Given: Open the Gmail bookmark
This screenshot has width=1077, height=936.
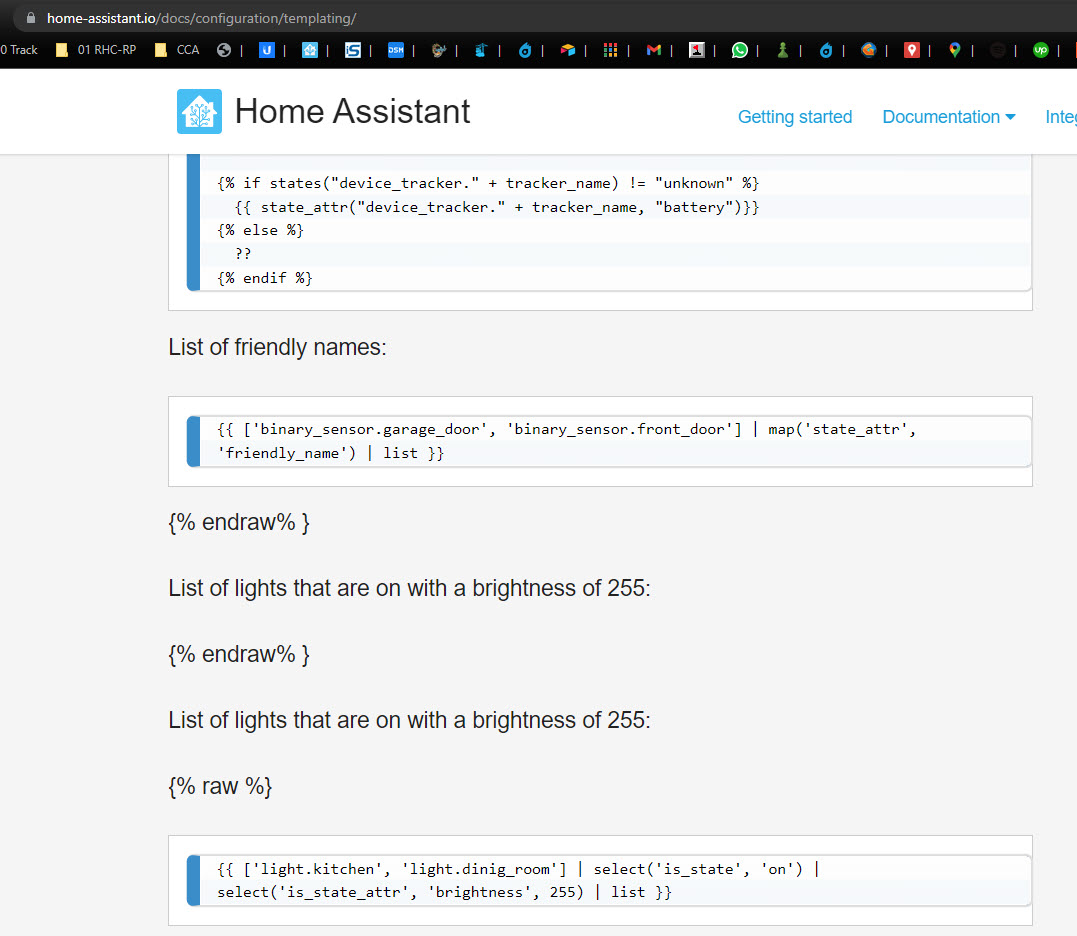Looking at the screenshot, I should tap(654, 50).
